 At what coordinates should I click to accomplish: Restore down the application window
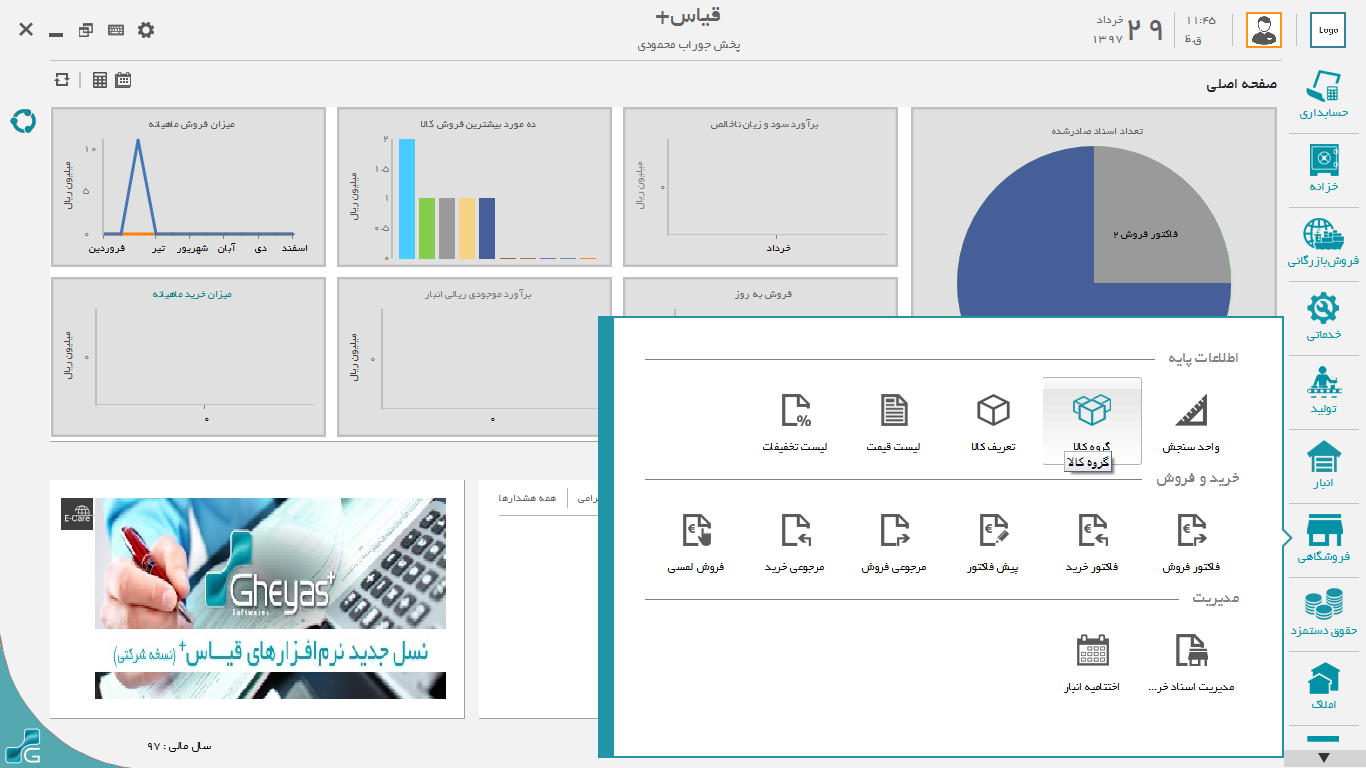point(86,30)
